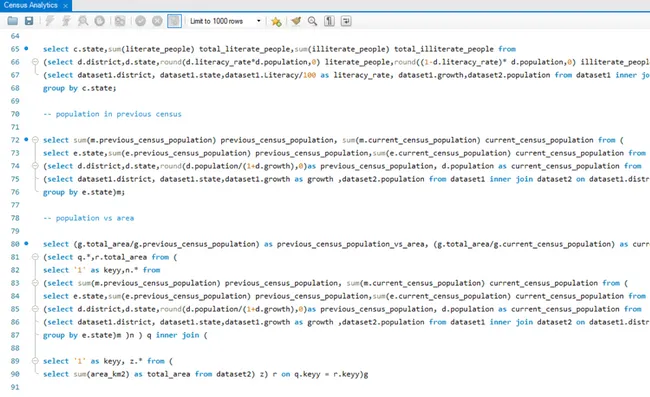Screen dimensions: 650x397
Task: Collapse the code fold at line 81
Action: pyautogui.click(x=35, y=257)
